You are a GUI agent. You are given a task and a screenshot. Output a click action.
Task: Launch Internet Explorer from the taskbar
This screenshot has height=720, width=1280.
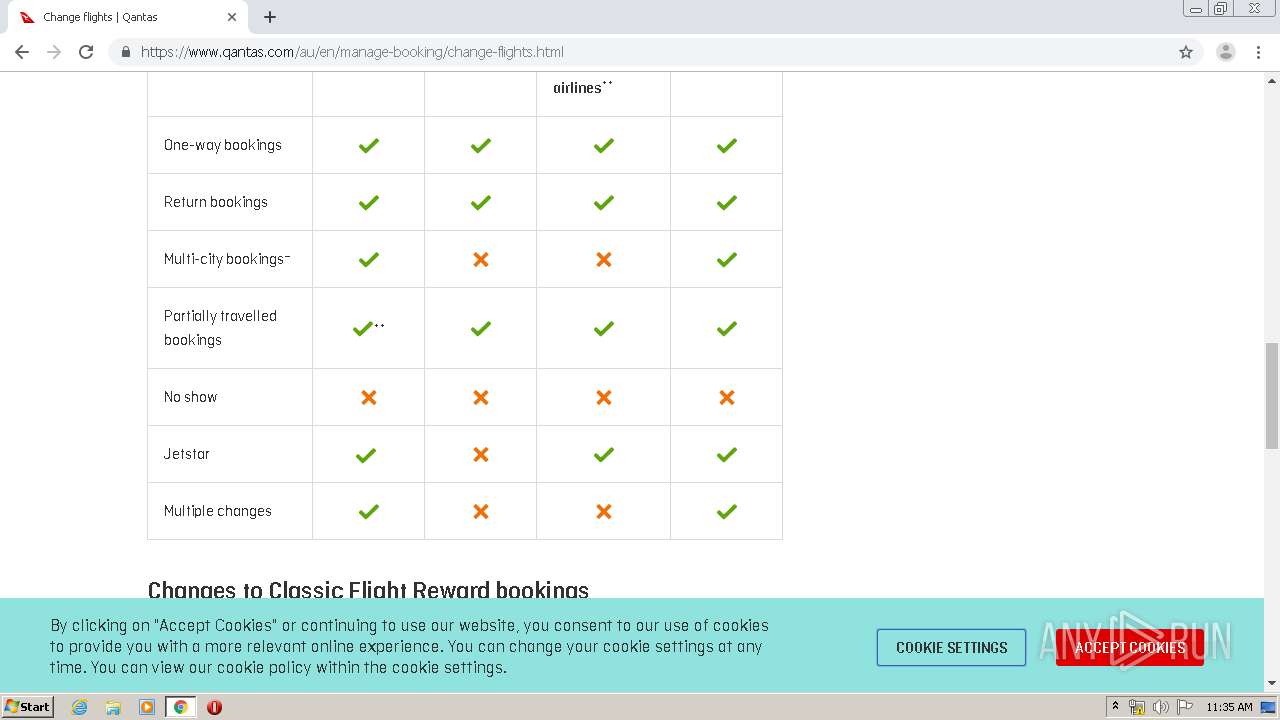pos(79,707)
